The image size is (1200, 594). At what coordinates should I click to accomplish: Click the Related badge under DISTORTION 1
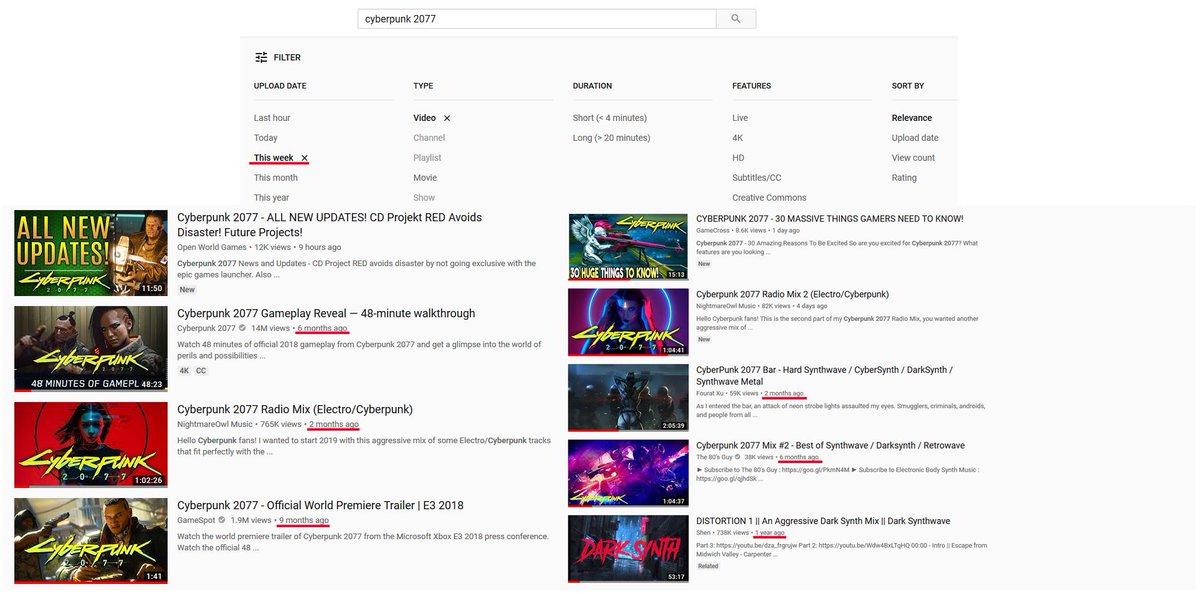[708, 566]
